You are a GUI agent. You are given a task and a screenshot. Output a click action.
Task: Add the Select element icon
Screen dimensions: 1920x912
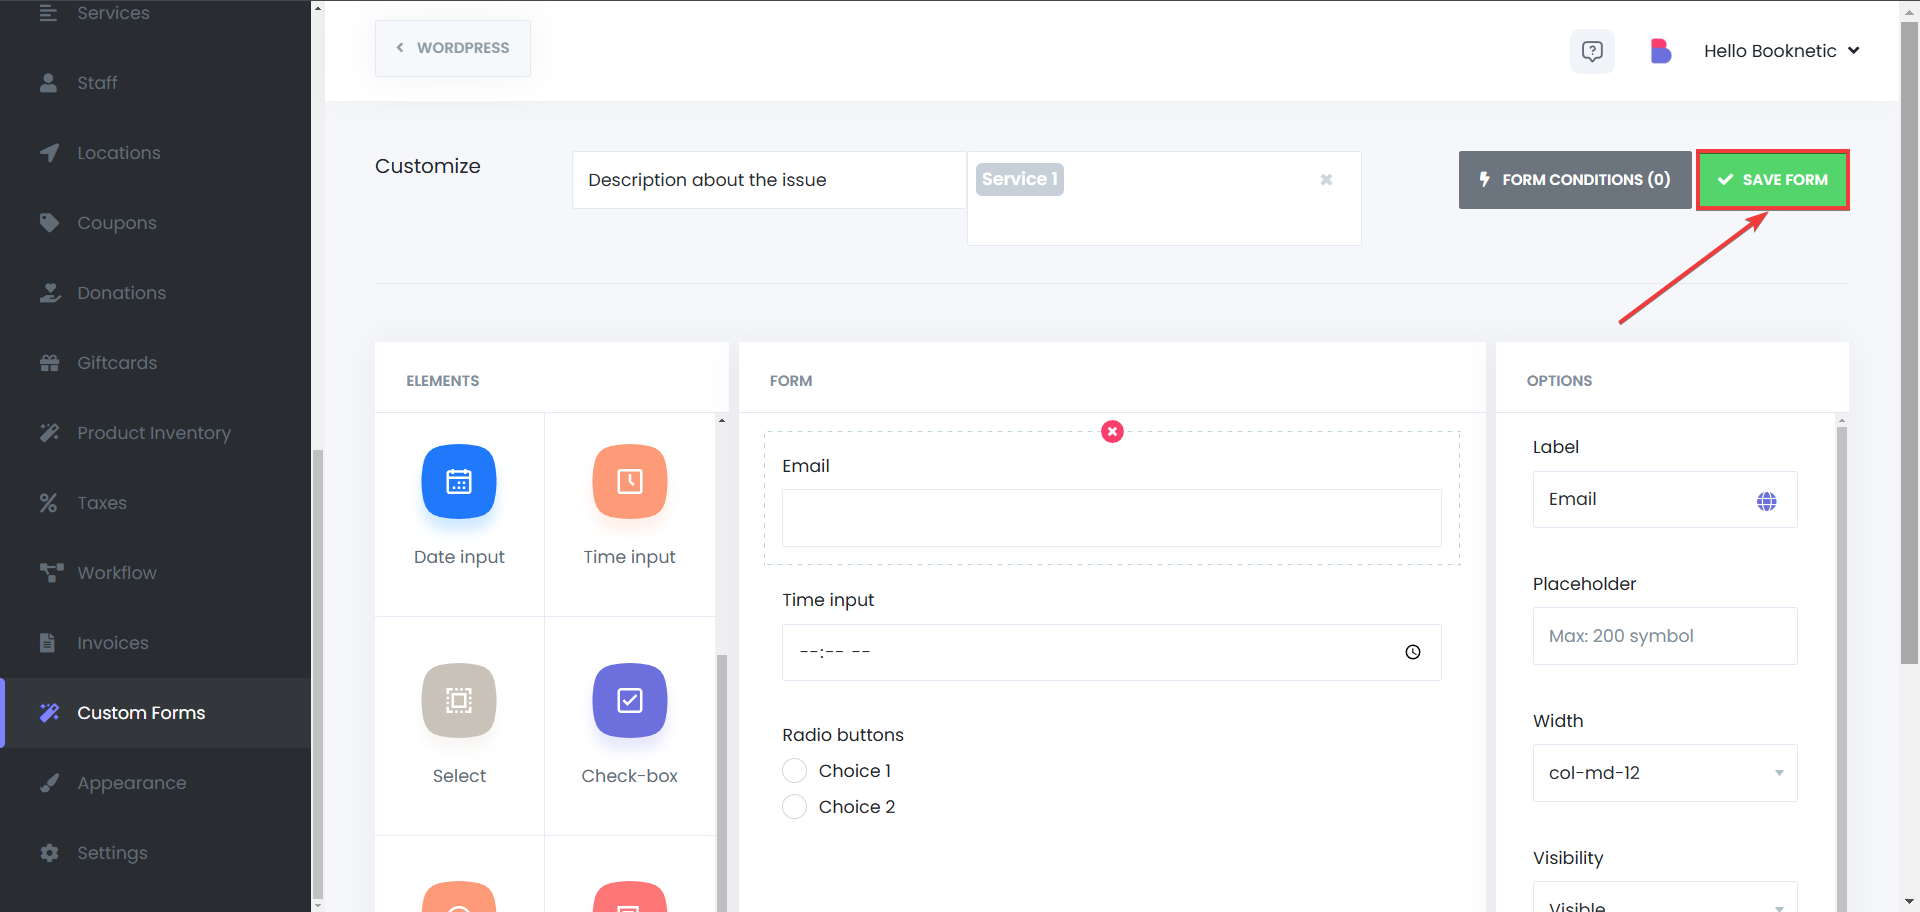[x=459, y=700]
